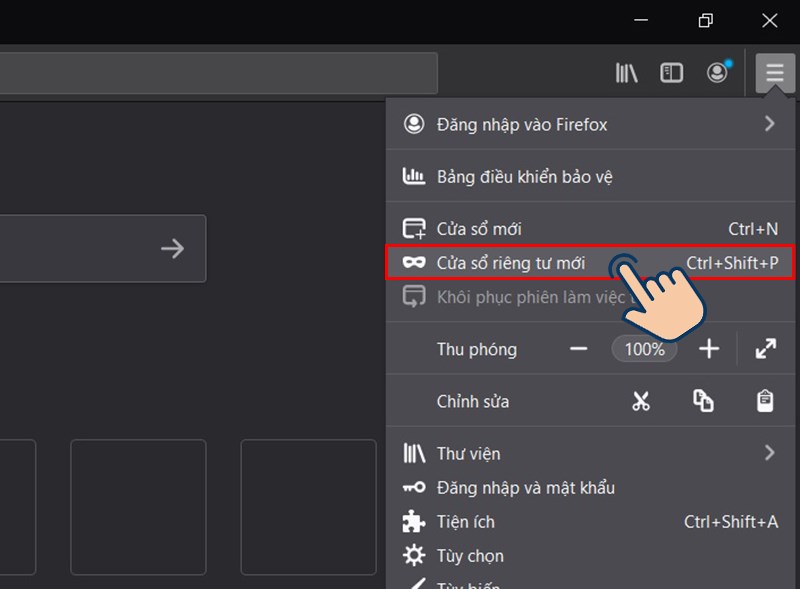Click the Cut scissors icon
Image resolution: width=800 pixels, height=589 pixels.
coord(641,401)
